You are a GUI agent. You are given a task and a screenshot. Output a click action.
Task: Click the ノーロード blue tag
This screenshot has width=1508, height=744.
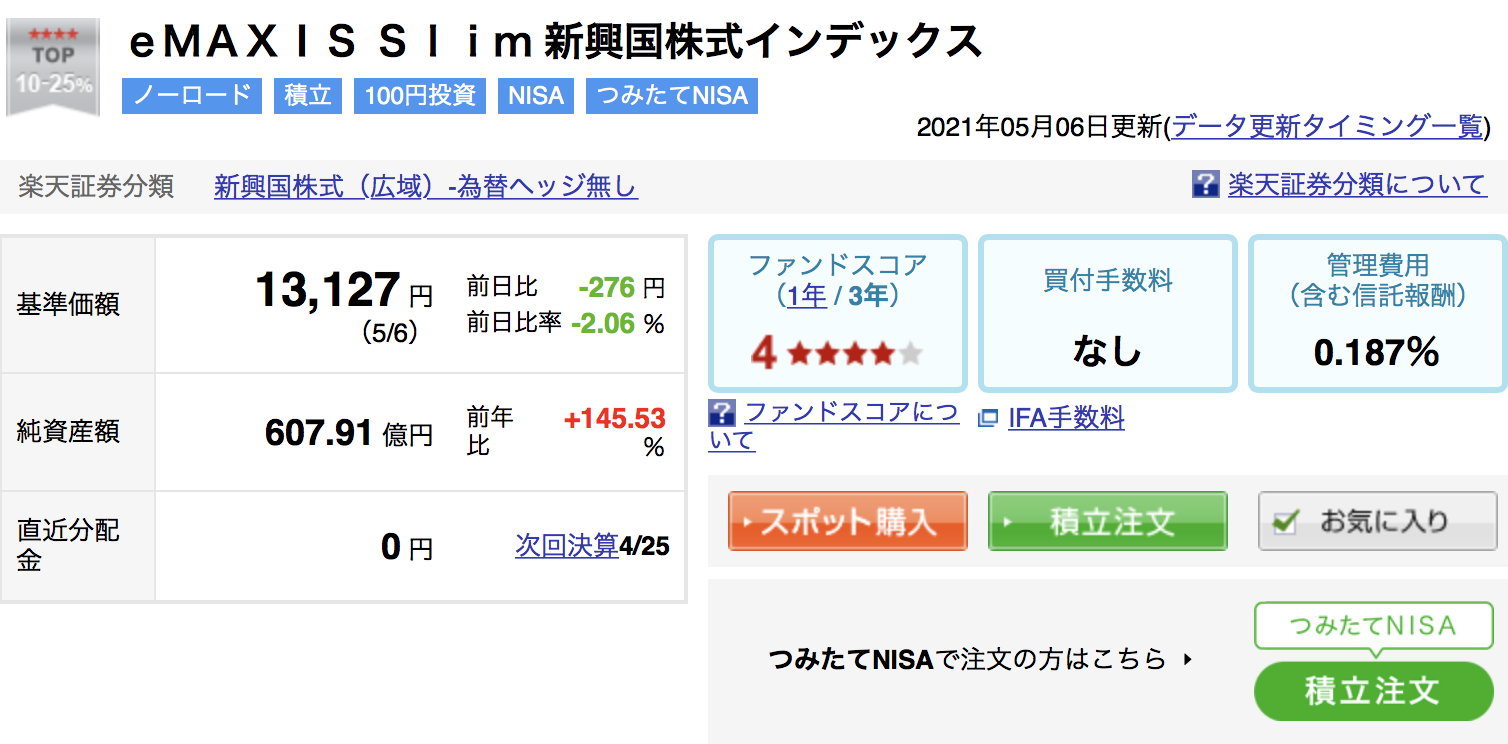tap(192, 96)
